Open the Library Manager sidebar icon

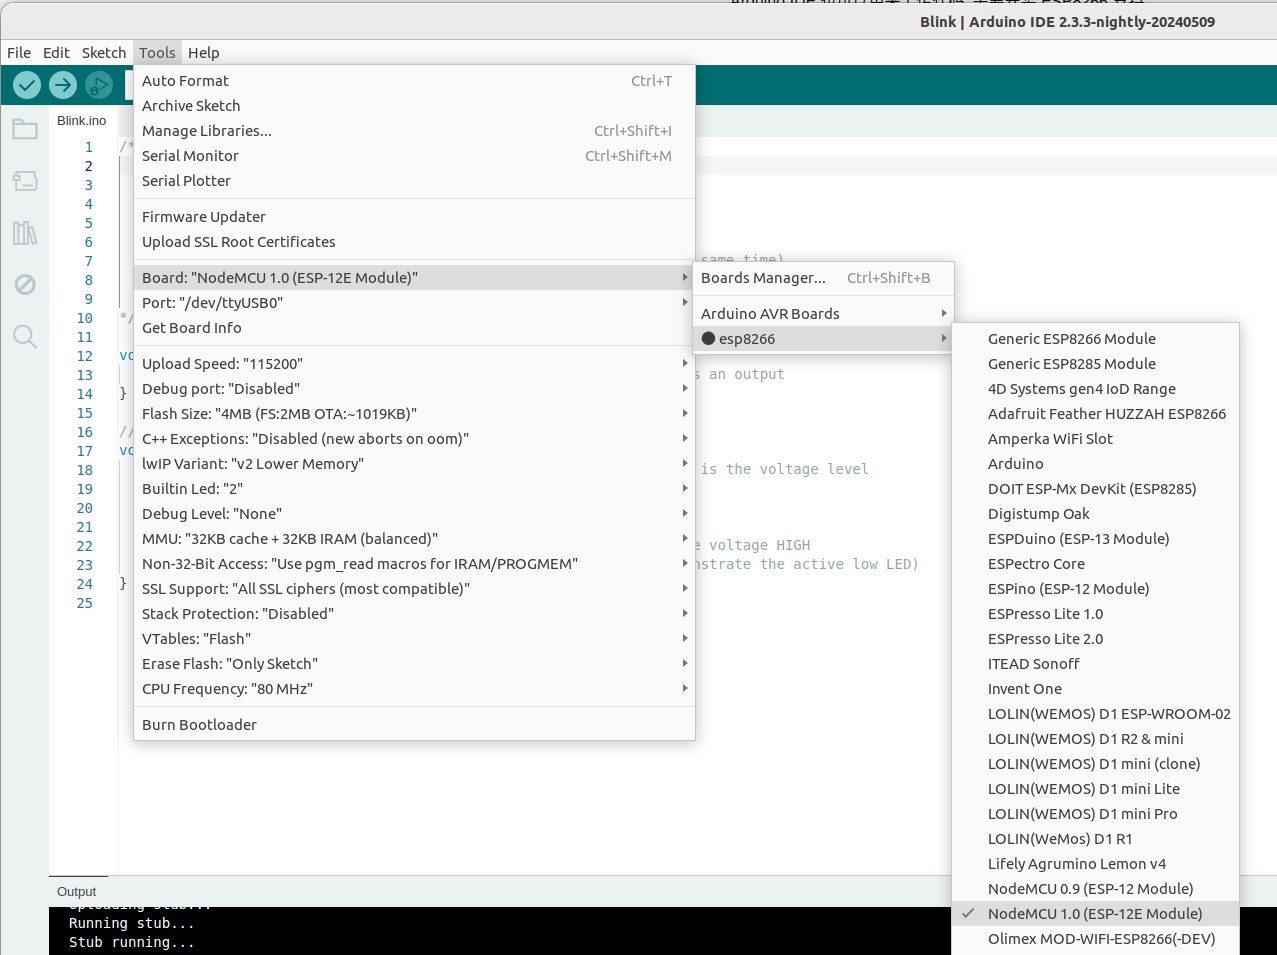coord(25,233)
